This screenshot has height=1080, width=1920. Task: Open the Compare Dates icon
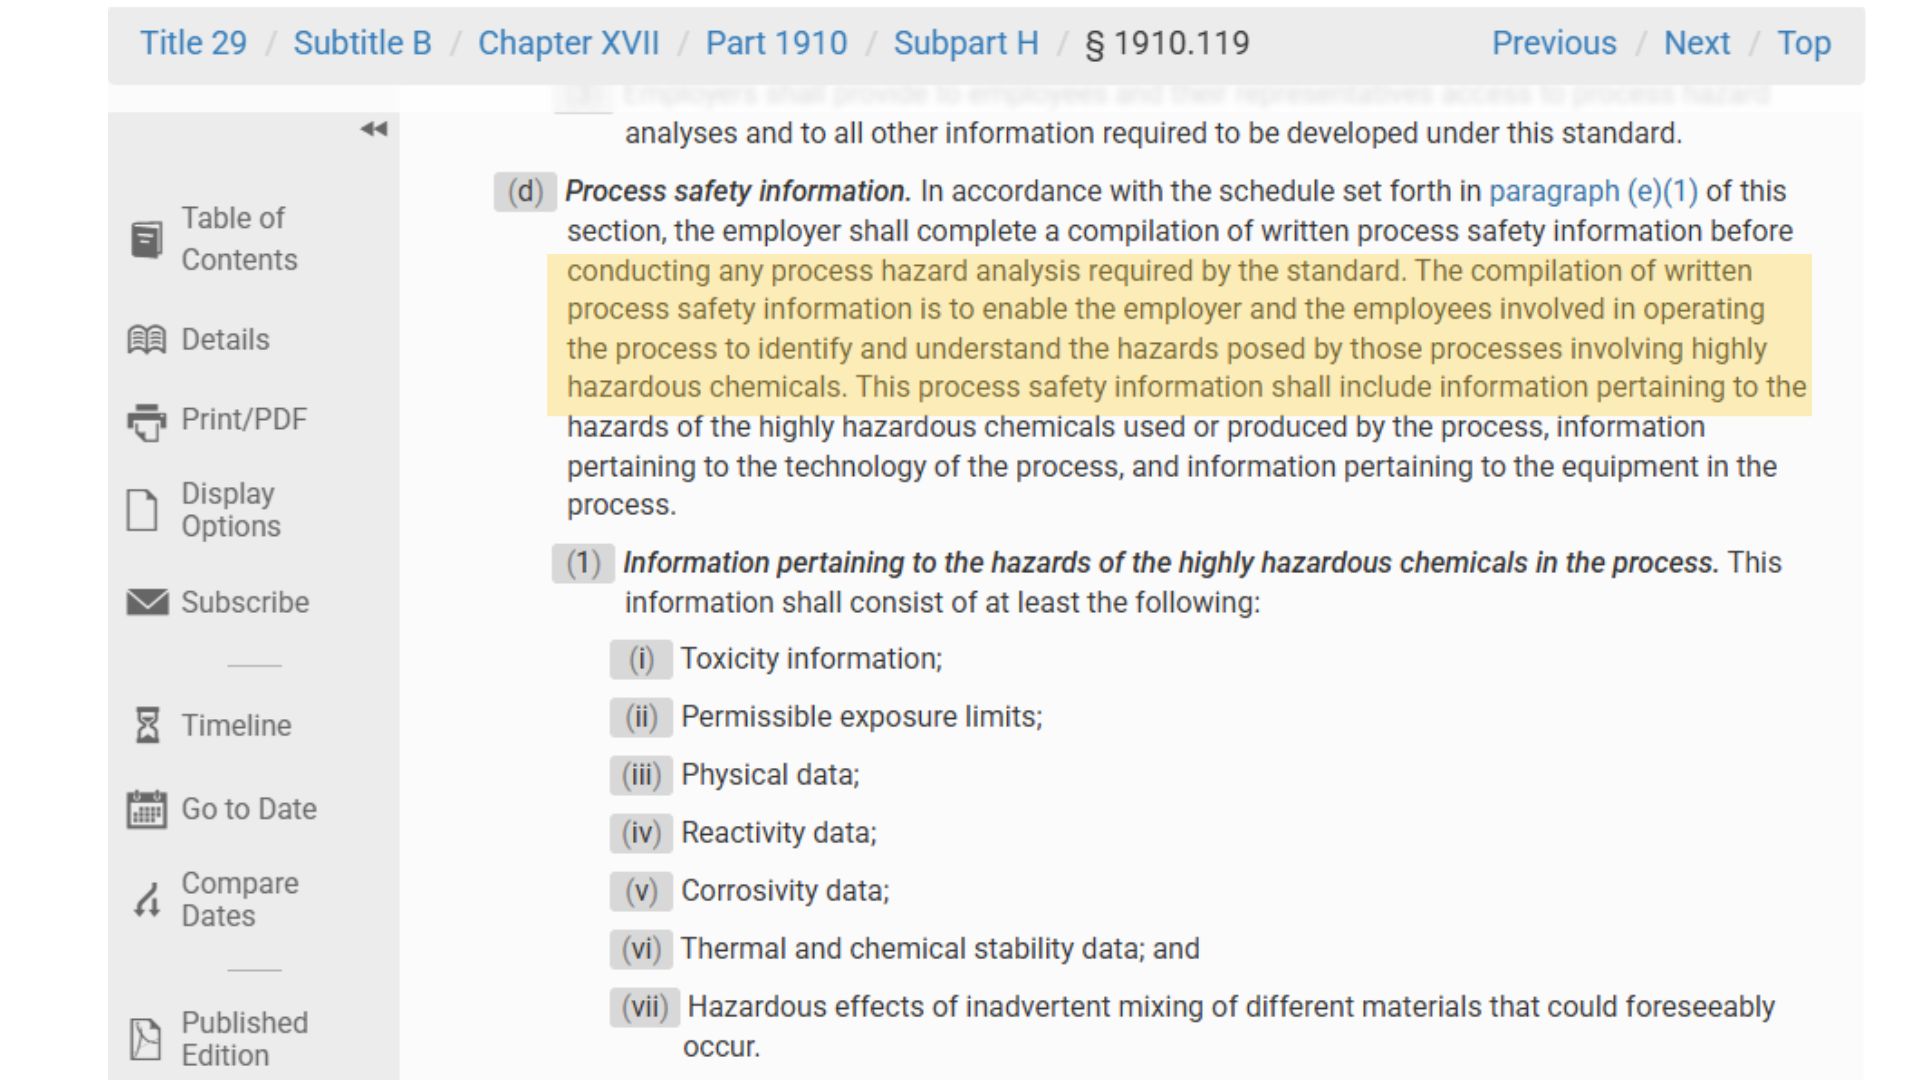[147, 900]
